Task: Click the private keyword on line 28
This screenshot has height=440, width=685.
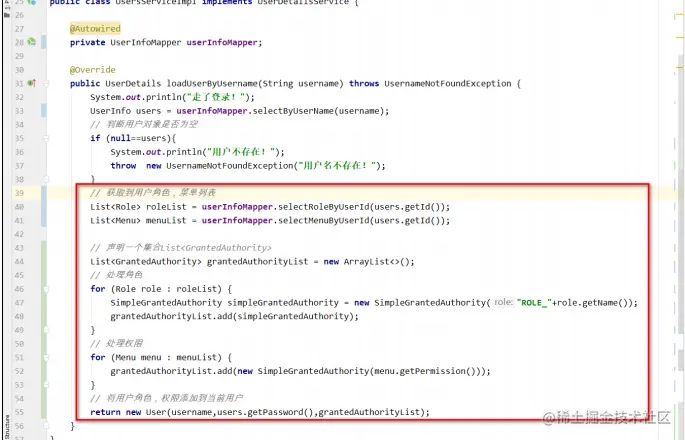Action: point(87,42)
